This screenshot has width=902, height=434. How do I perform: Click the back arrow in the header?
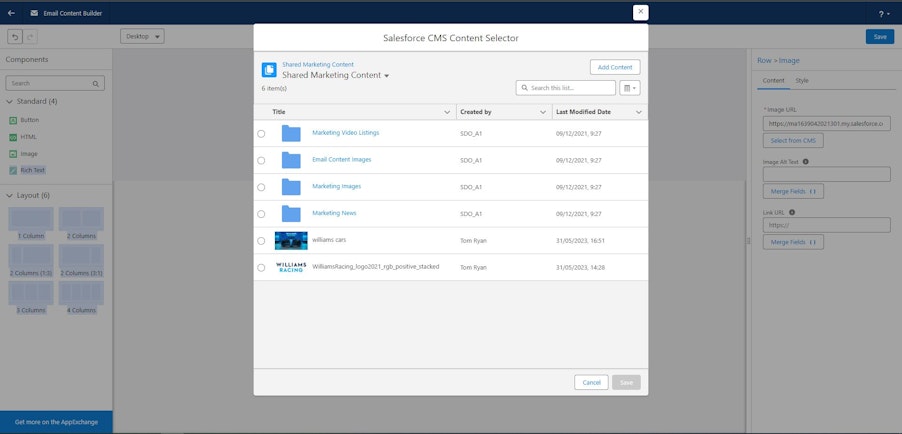pyautogui.click(x=11, y=13)
